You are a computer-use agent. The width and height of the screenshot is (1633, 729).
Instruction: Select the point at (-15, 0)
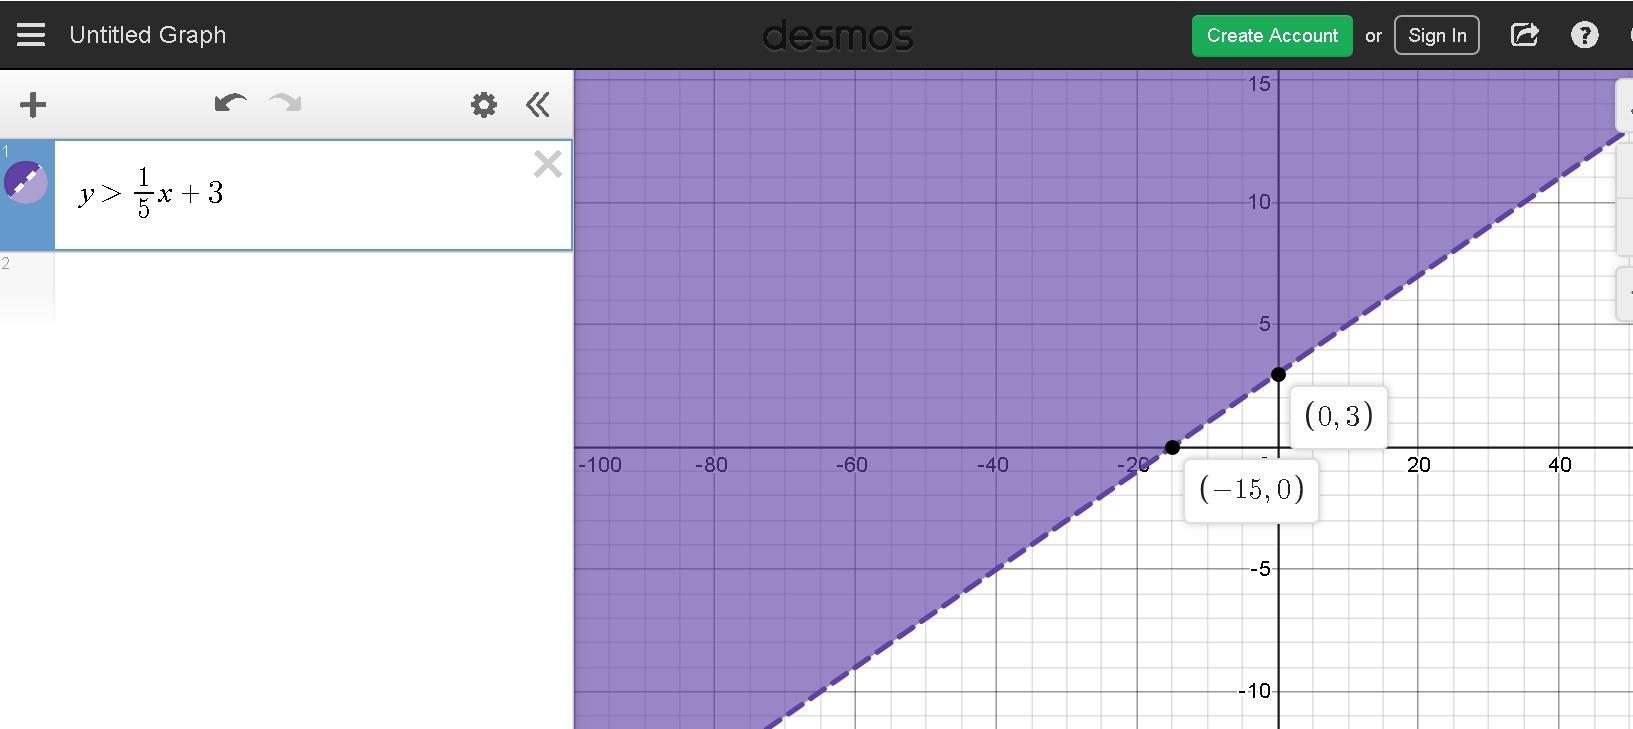[x=1172, y=447]
